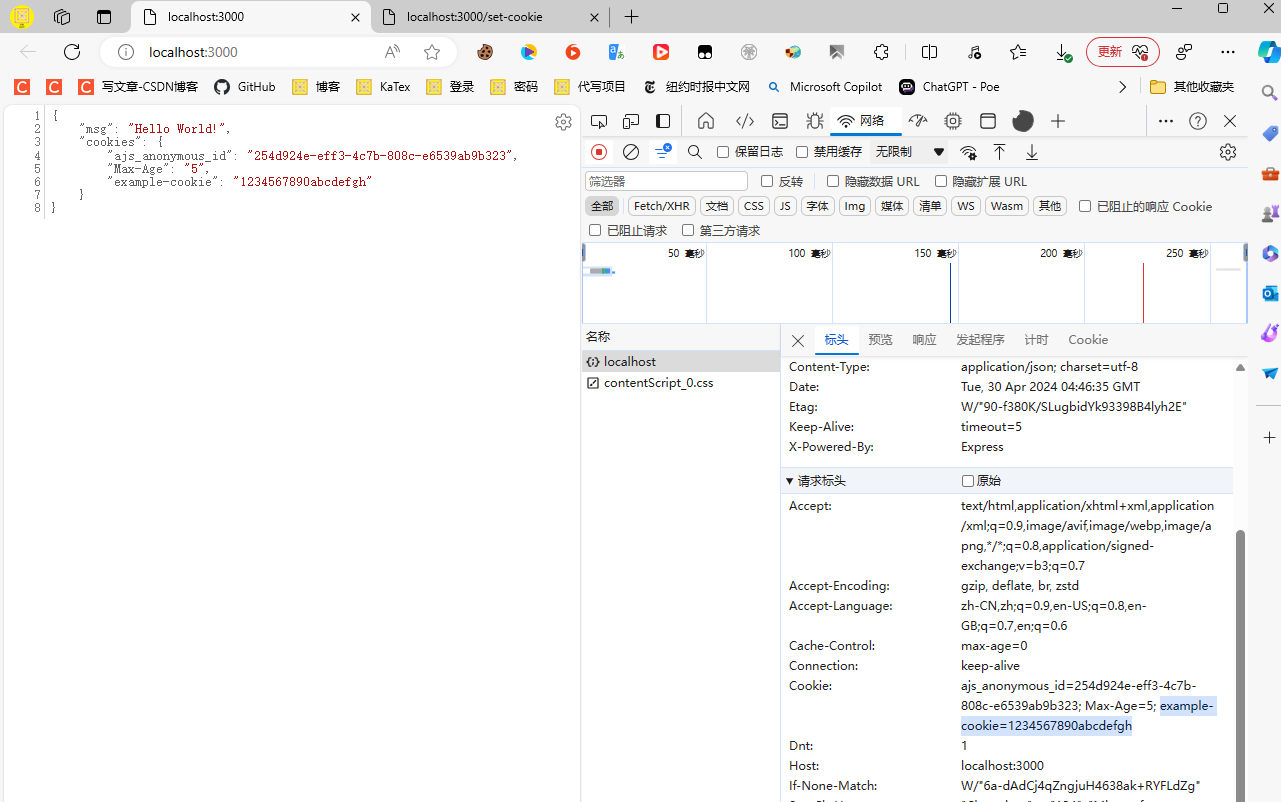This screenshot has height=802, width=1281.
Task: Open cookie extension icon in toolbar
Action: pyautogui.click(x=485, y=52)
